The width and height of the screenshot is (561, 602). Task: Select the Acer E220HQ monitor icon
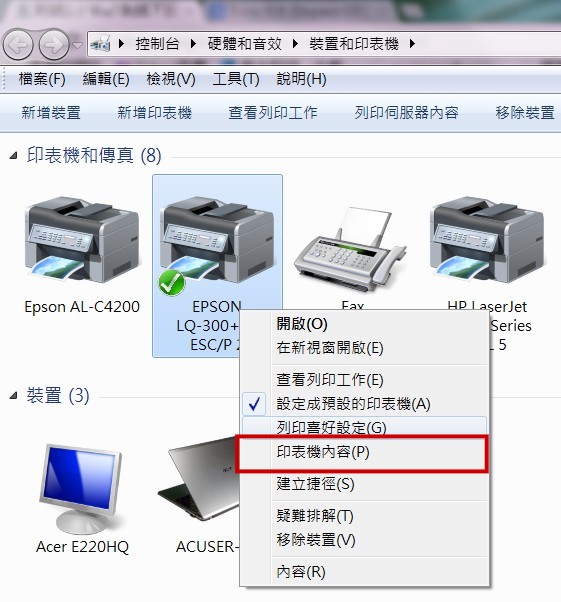pos(81,489)
